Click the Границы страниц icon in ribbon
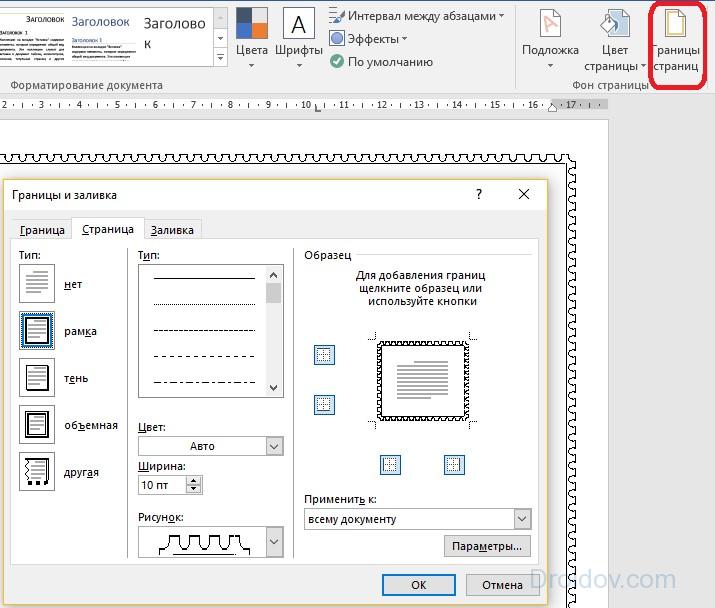 676,43
